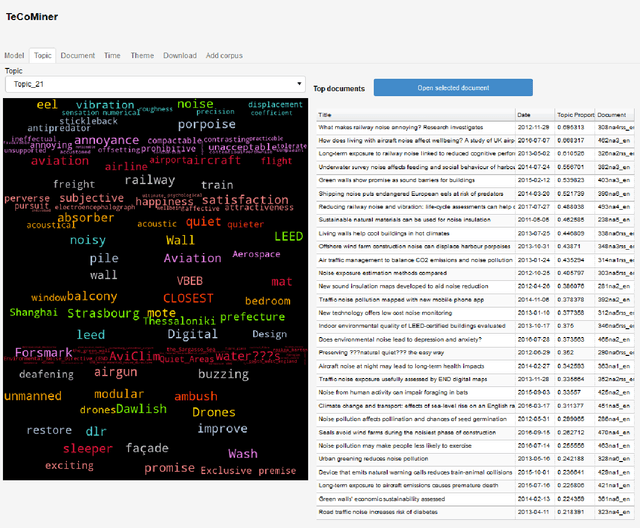The width and height of the screenshot is (640, 528).
Task: Go to the Theme tab
Action: [x=142, y=56]
